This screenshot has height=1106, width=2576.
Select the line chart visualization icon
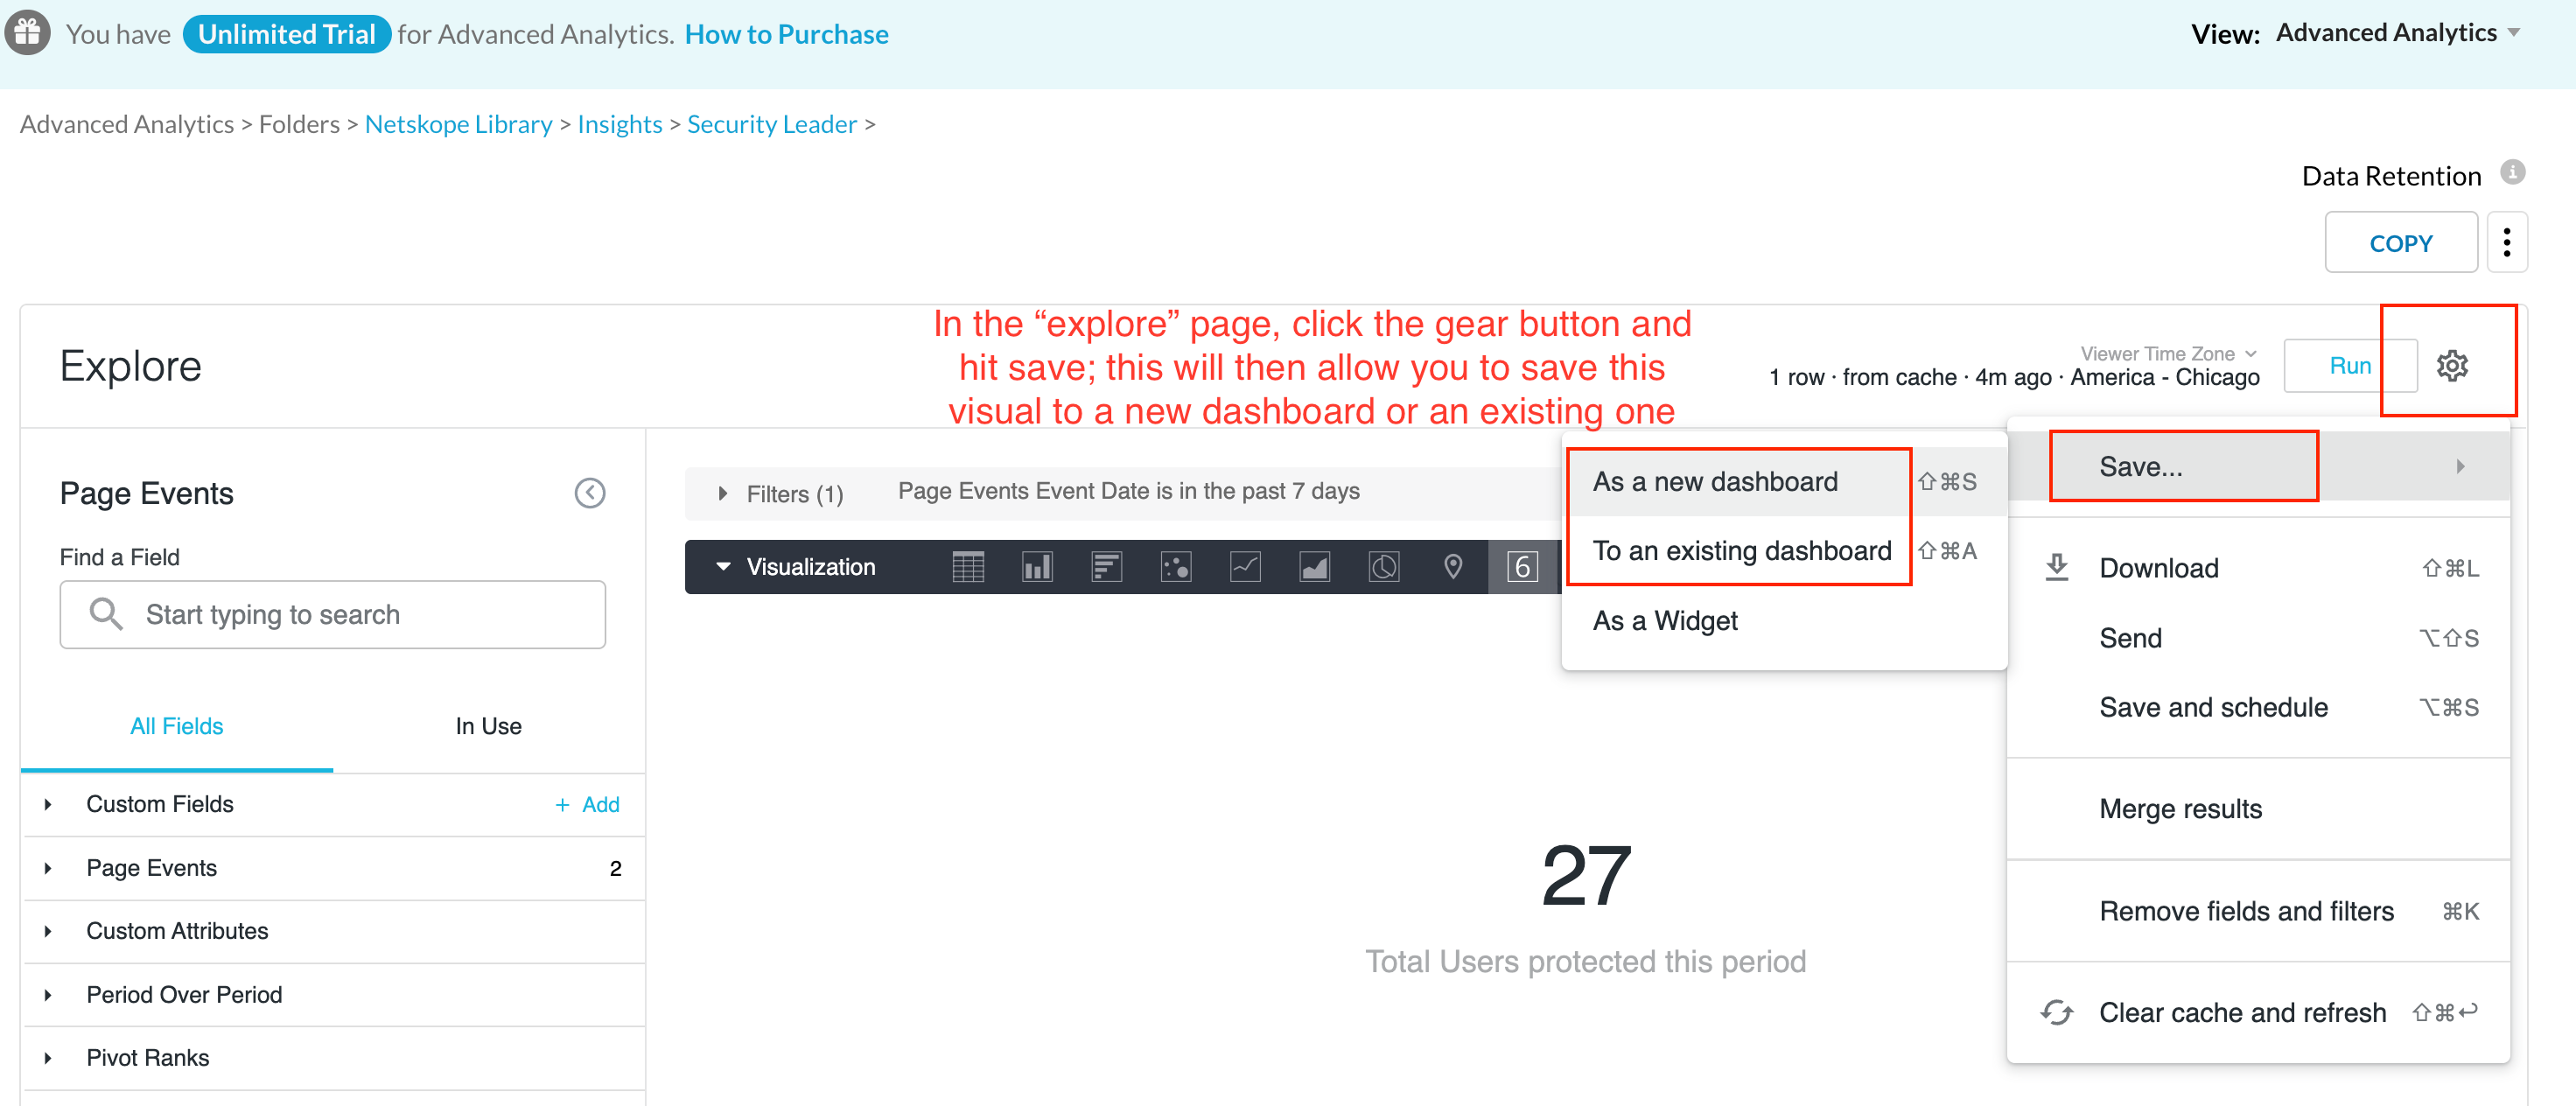tap(1245, 567)
